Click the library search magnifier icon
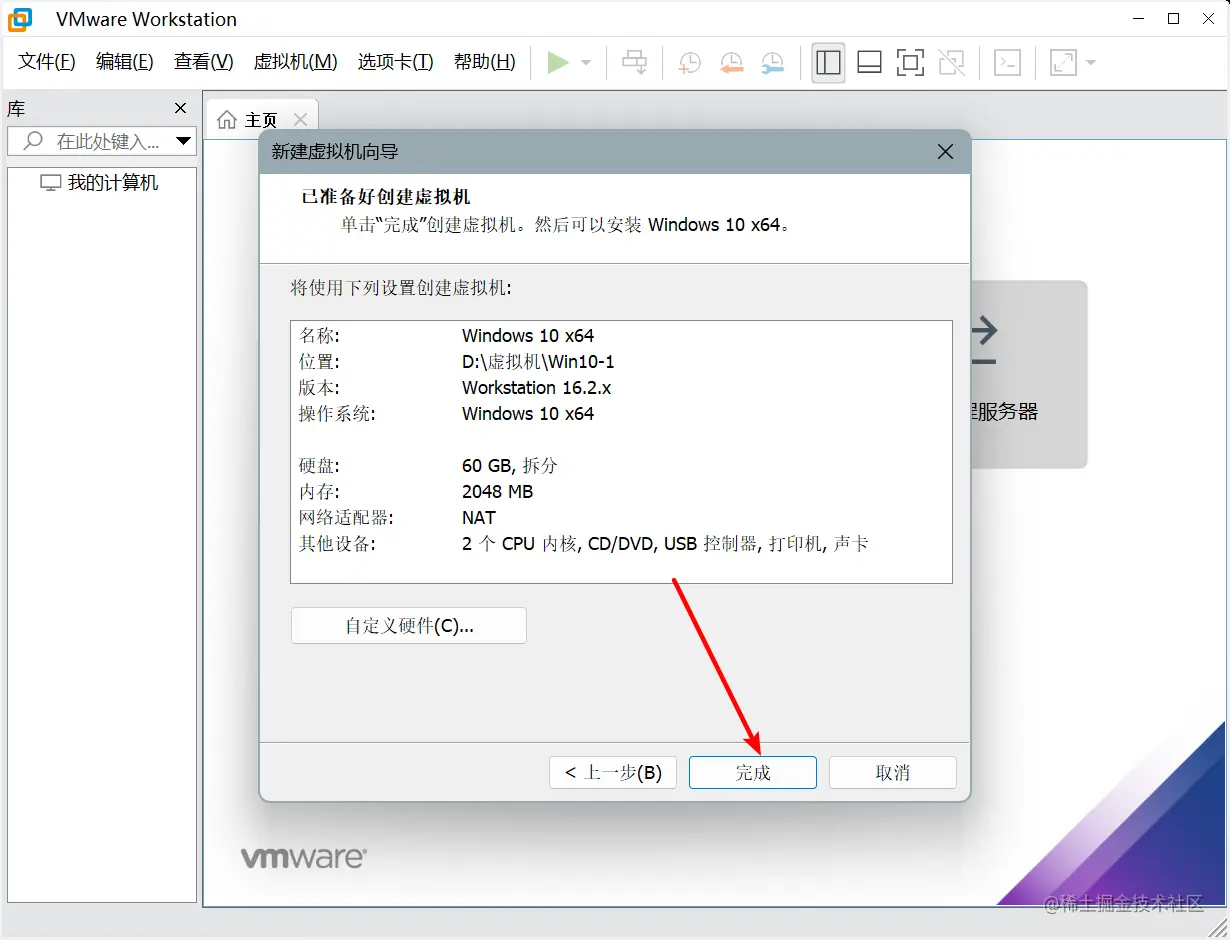1230x940 pixels. point(33,141)
